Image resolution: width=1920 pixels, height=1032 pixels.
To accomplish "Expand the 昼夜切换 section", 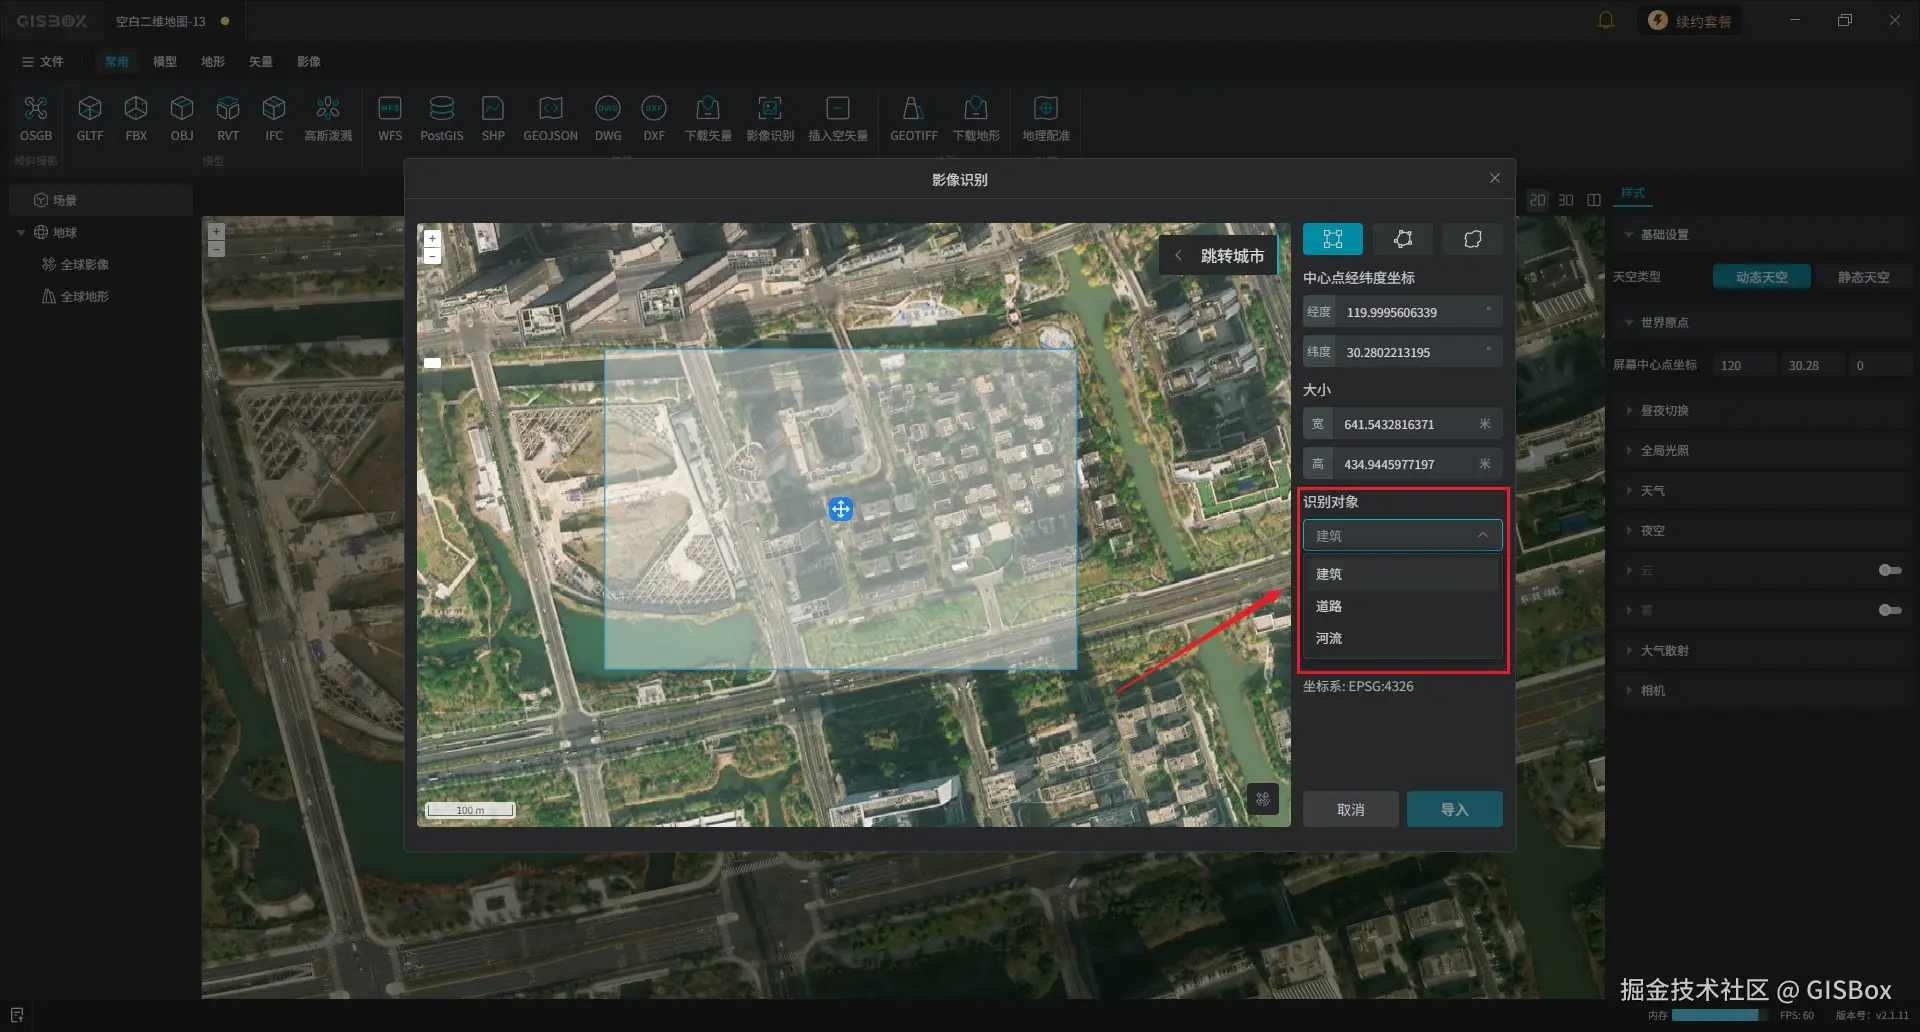I will click(1664, 410).
